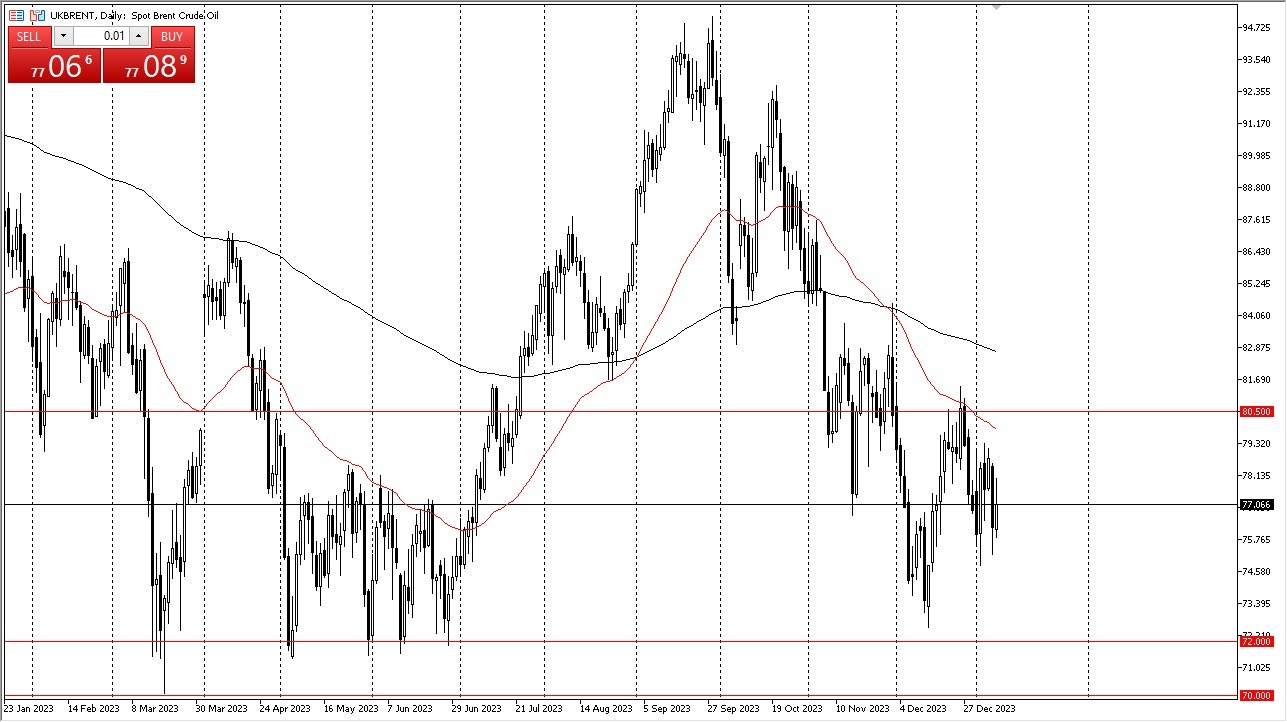Click the SELL button at 77.06
Image resolution: width=1287 pixels, height=722 pixels.
tap(55, 65)
